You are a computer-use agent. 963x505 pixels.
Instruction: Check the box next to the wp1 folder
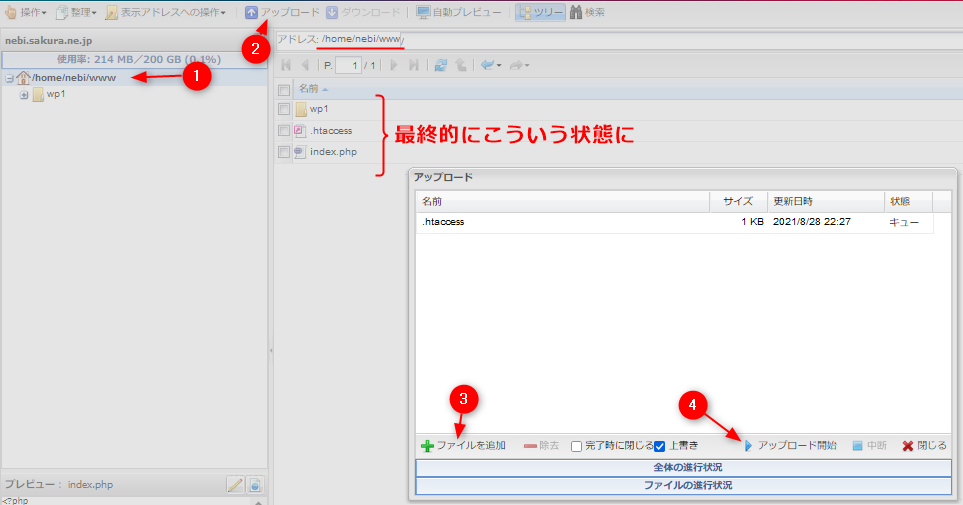[x=284, y=109]
